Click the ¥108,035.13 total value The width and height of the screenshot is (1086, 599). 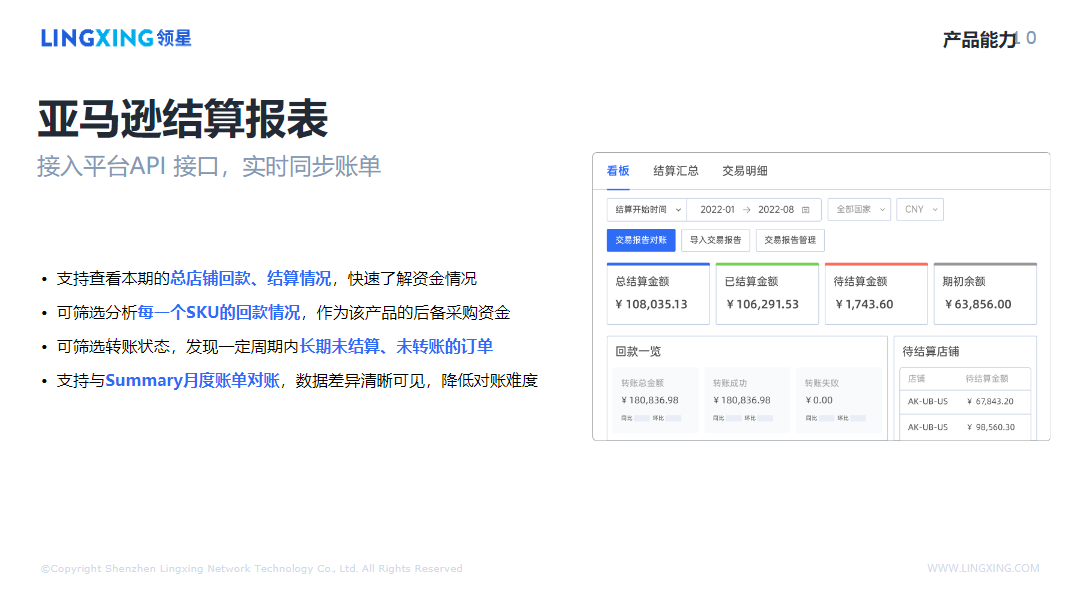click(x=651, y=305)
